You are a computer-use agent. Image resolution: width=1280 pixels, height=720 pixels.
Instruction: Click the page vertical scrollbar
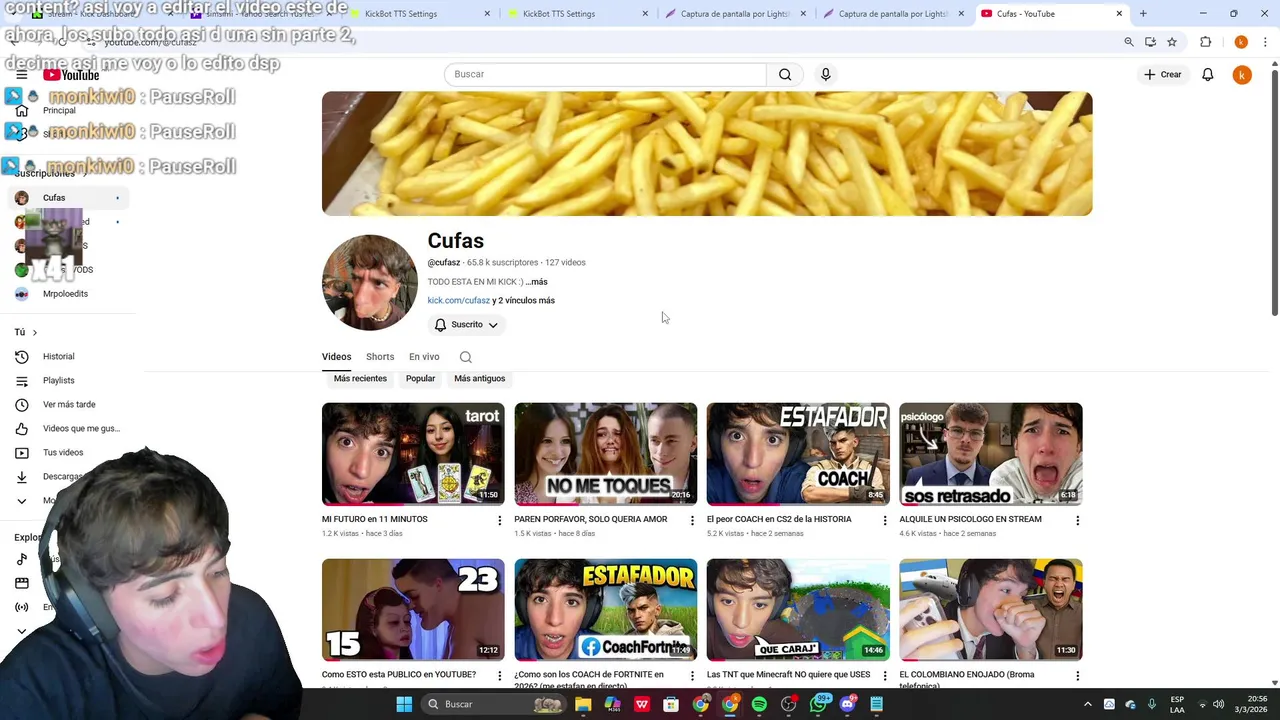(1274, 190)
